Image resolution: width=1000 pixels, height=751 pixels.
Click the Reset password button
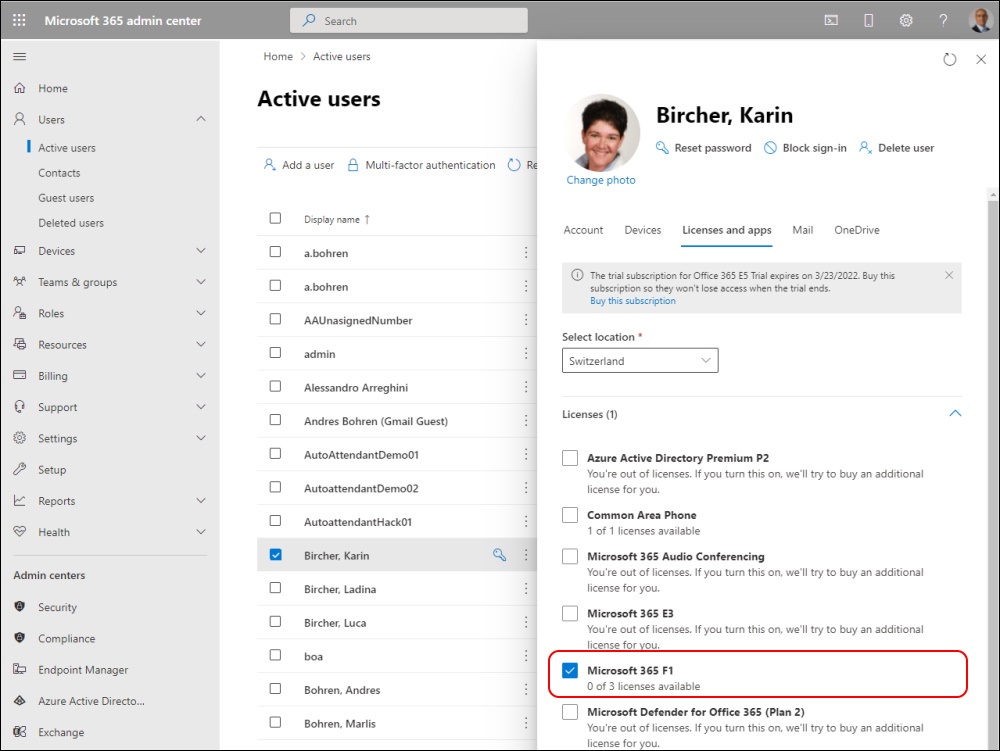coord(703,148)
